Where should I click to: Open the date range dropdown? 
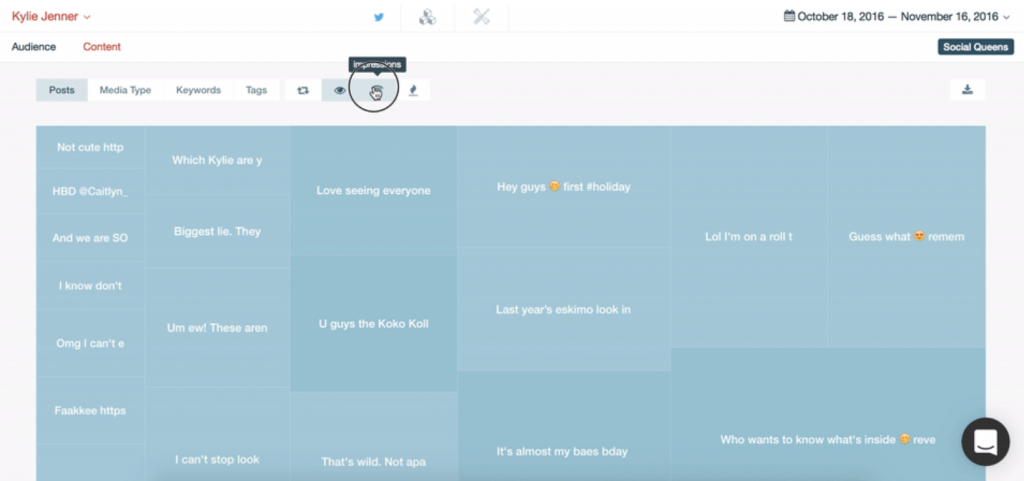(x=1006, y=17)
